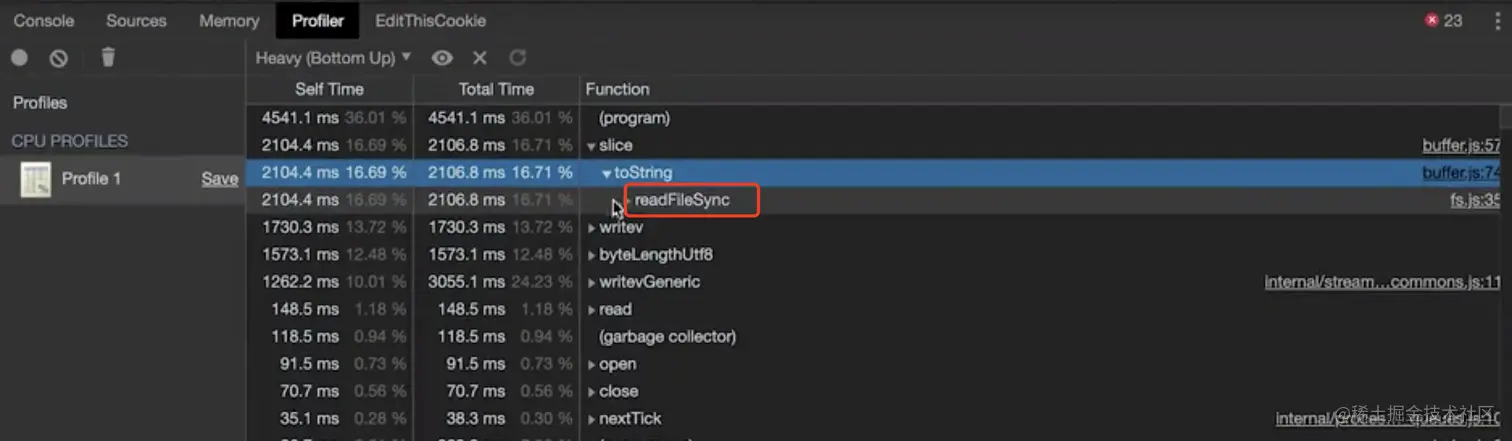Click the clear all profiles icon
1512x441 pixels.
59,58
